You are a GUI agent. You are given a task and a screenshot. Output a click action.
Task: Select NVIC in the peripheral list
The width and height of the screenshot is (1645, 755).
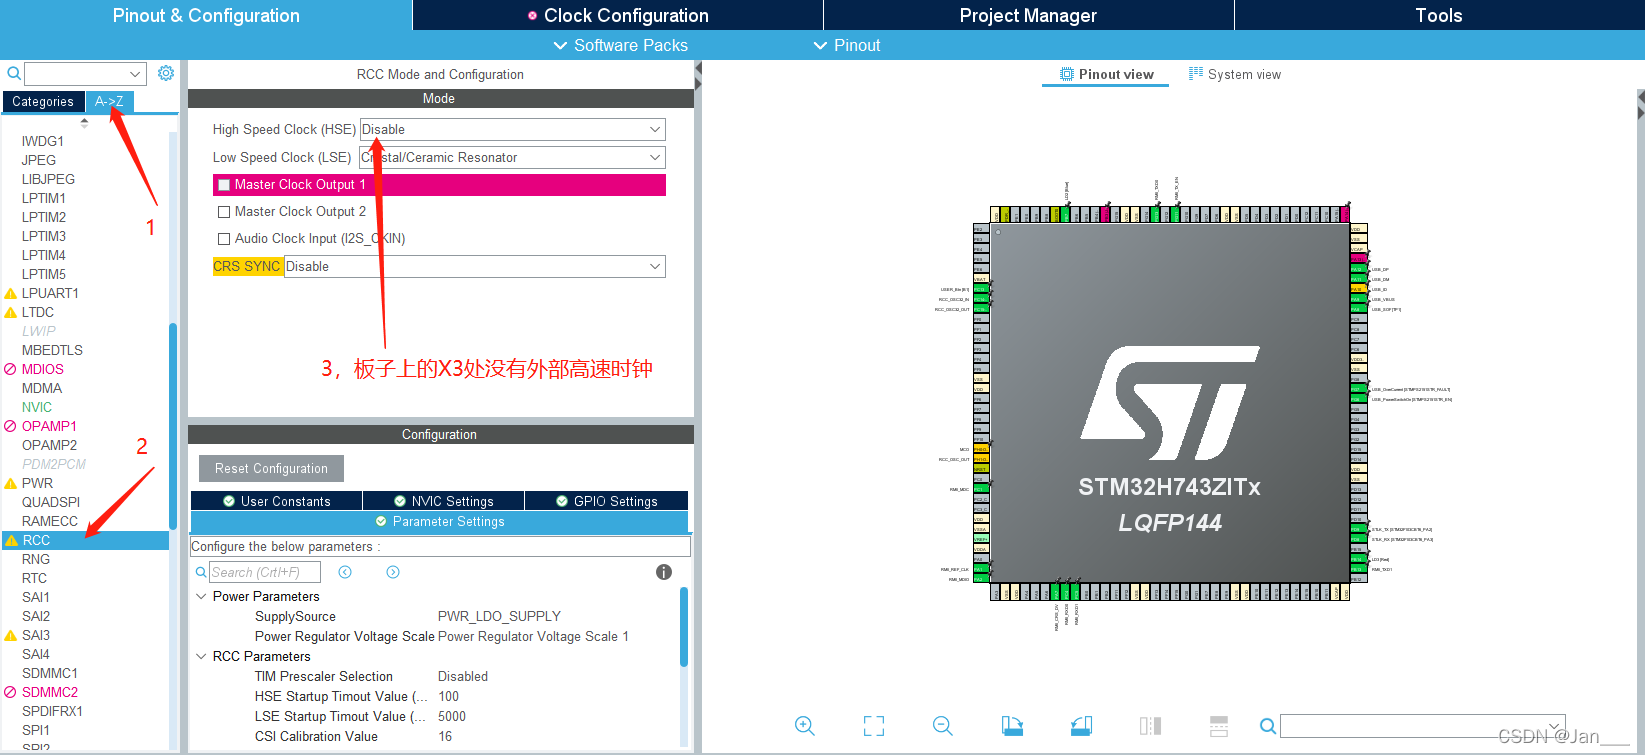(37, 407)
